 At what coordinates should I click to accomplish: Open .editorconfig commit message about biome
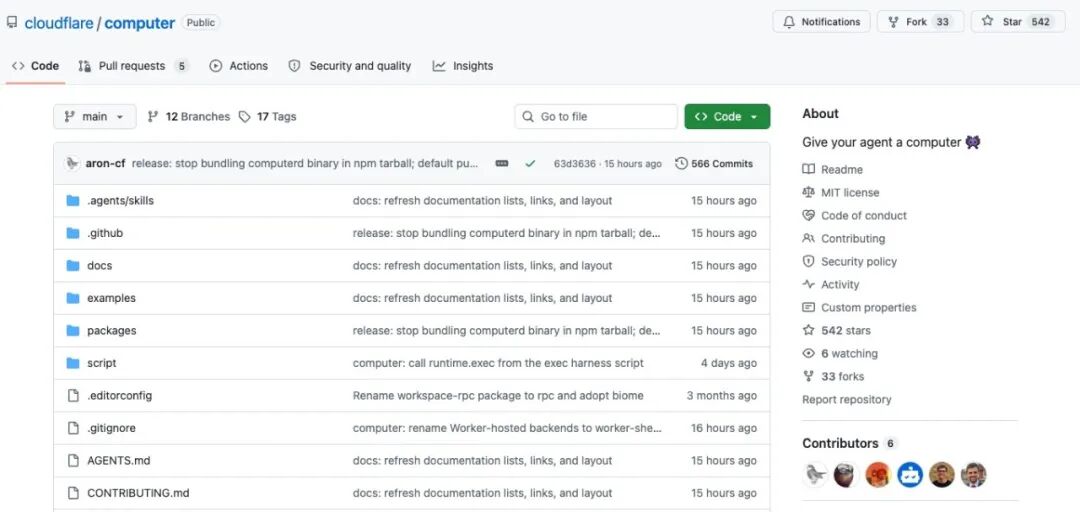(498, 396)
